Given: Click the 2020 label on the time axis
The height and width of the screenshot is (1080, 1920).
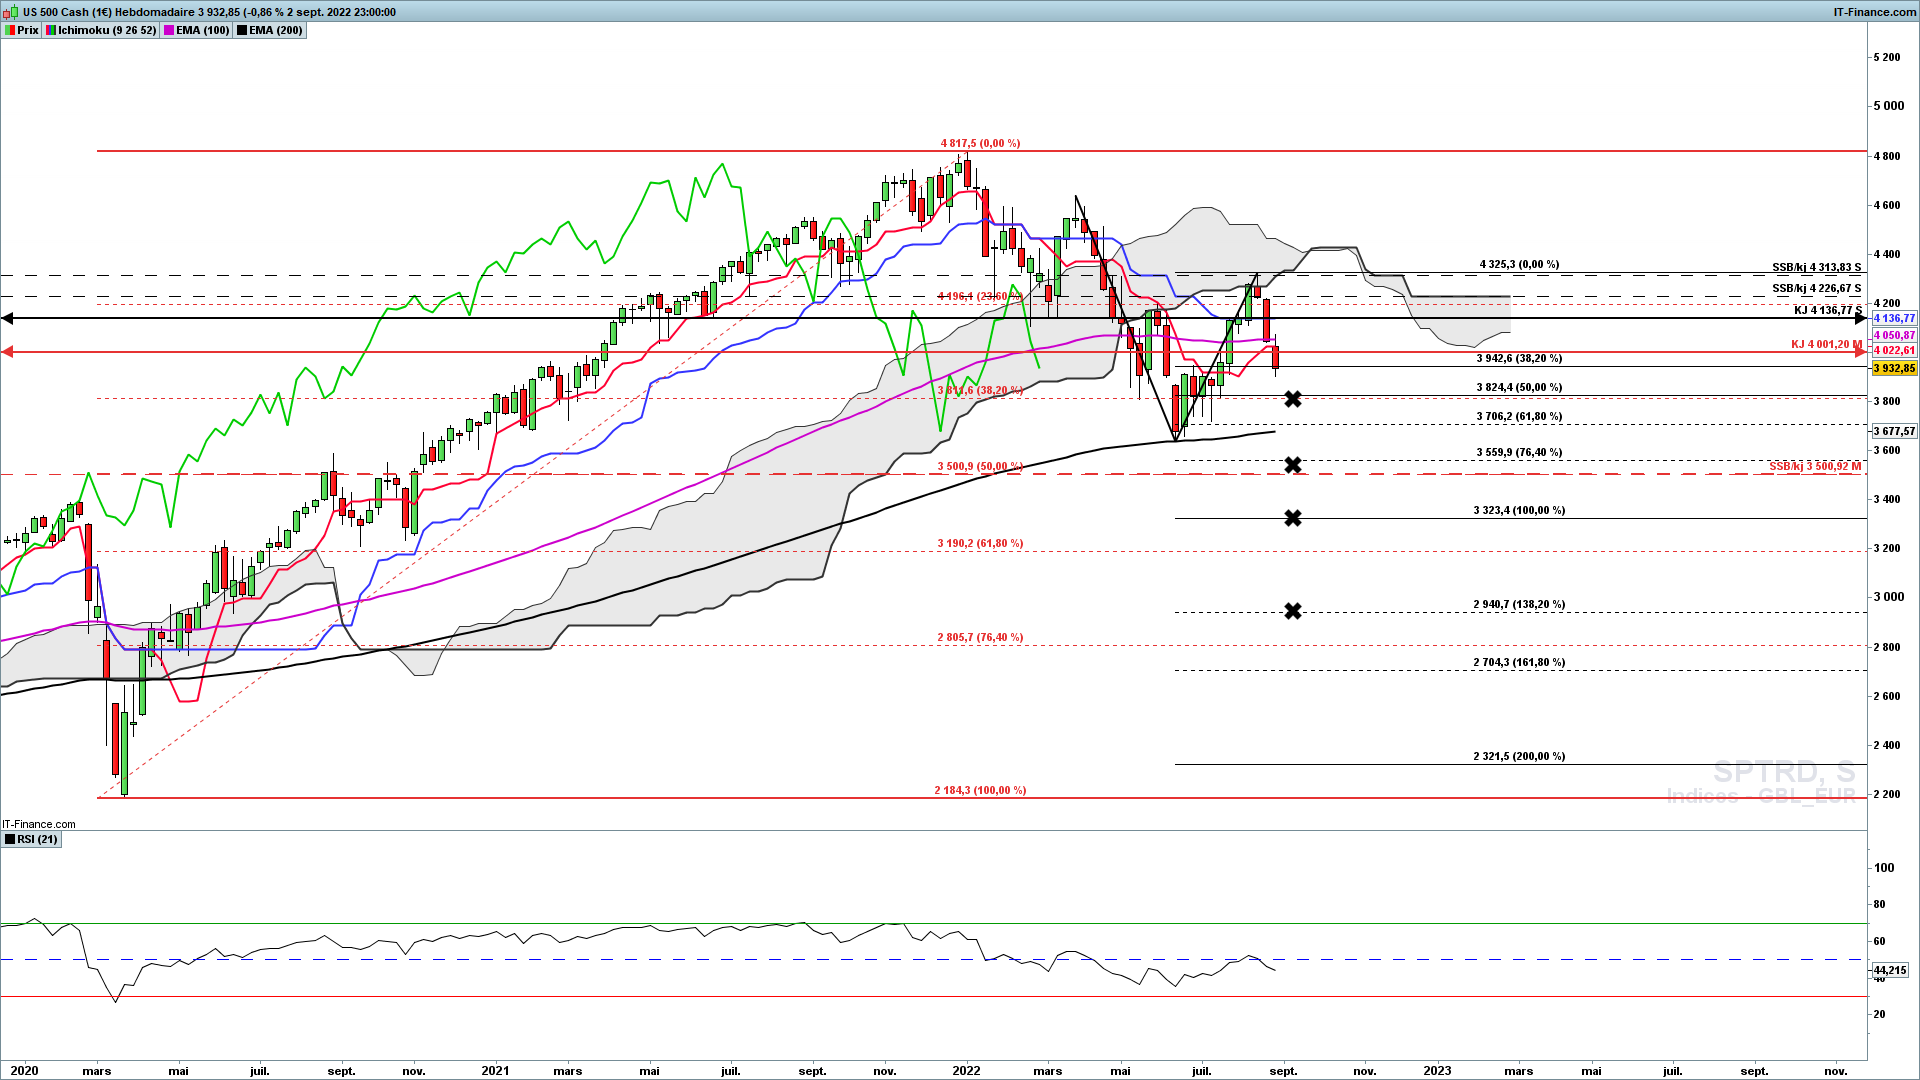Looking at the screenshot, I should click(x=24, y=1071).
